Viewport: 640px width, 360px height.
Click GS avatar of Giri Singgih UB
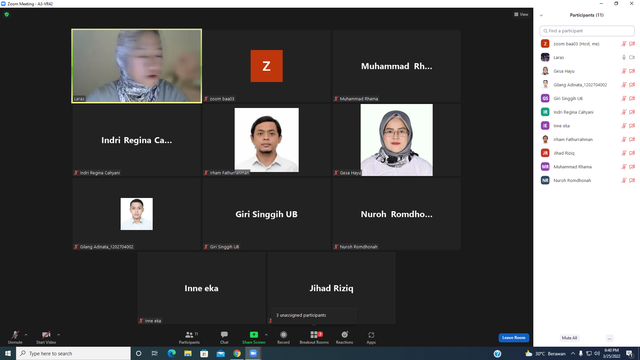(545, 98)
